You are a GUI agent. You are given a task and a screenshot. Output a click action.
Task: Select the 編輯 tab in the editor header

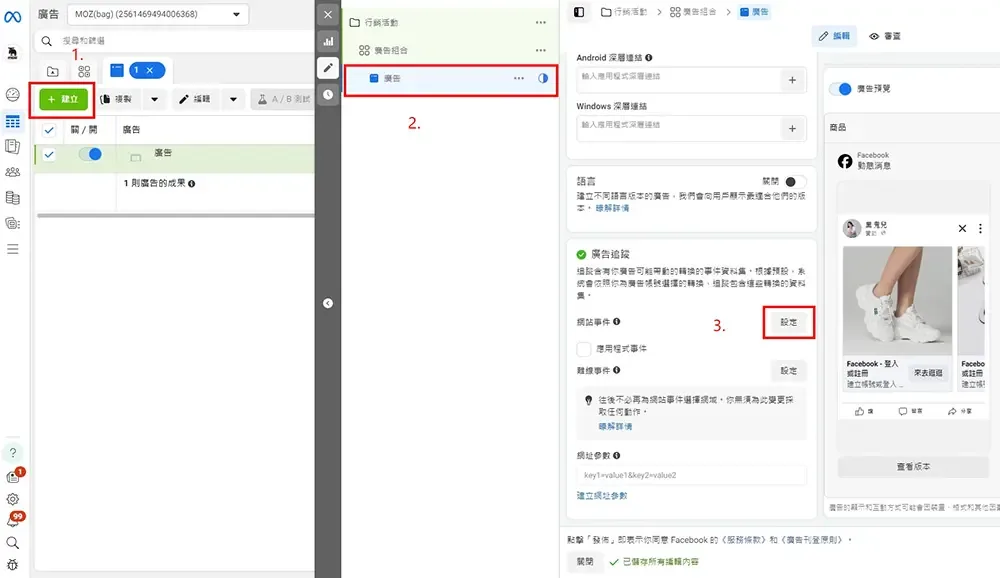(834, 36)
